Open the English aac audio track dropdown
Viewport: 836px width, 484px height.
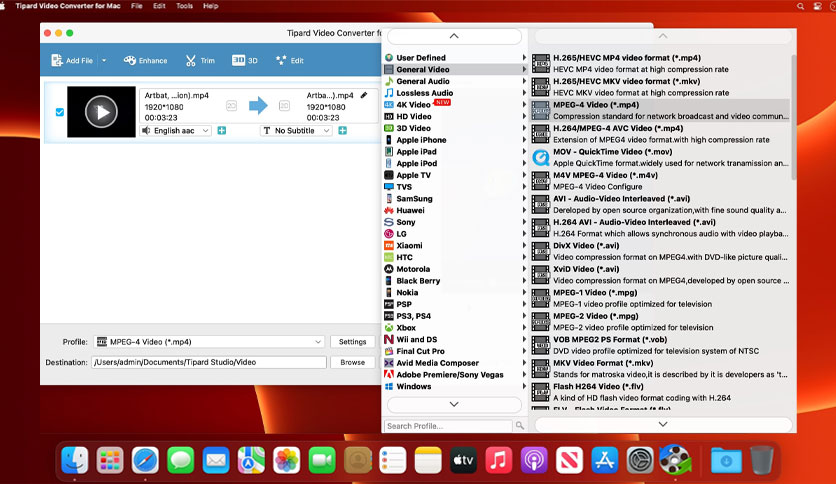176,131
